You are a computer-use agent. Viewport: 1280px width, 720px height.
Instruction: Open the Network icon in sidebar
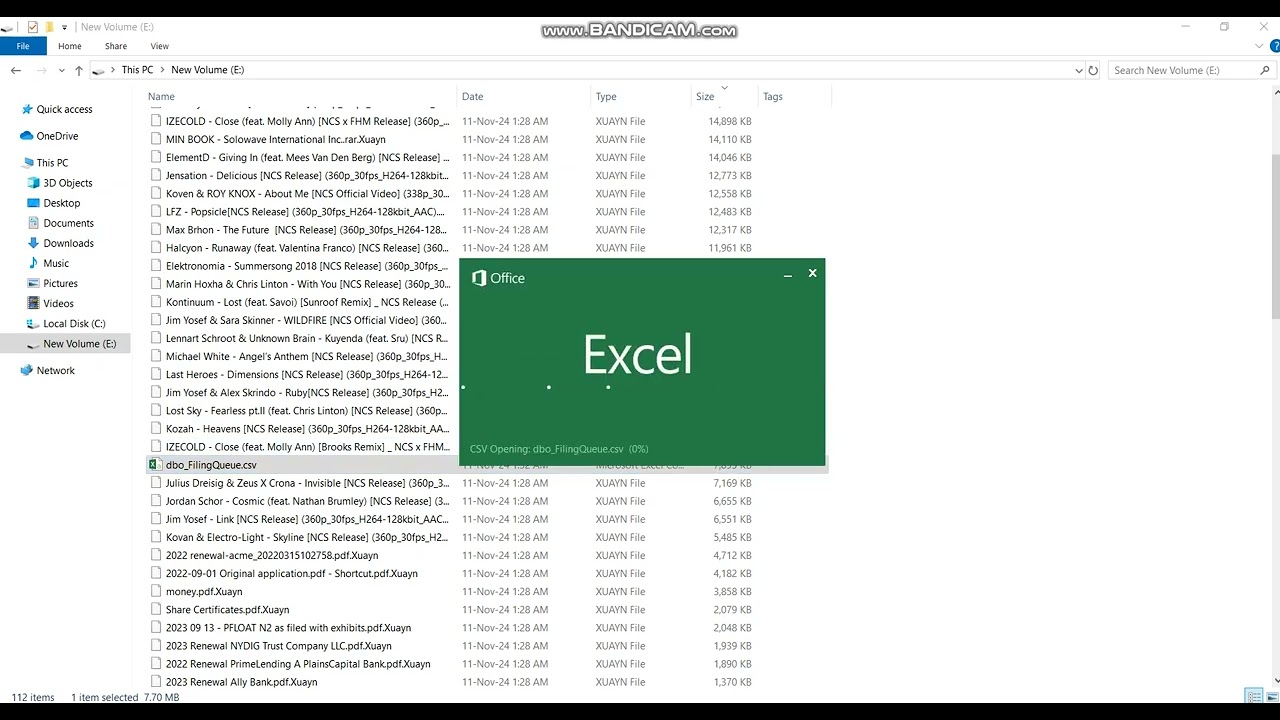pos(27,370)
